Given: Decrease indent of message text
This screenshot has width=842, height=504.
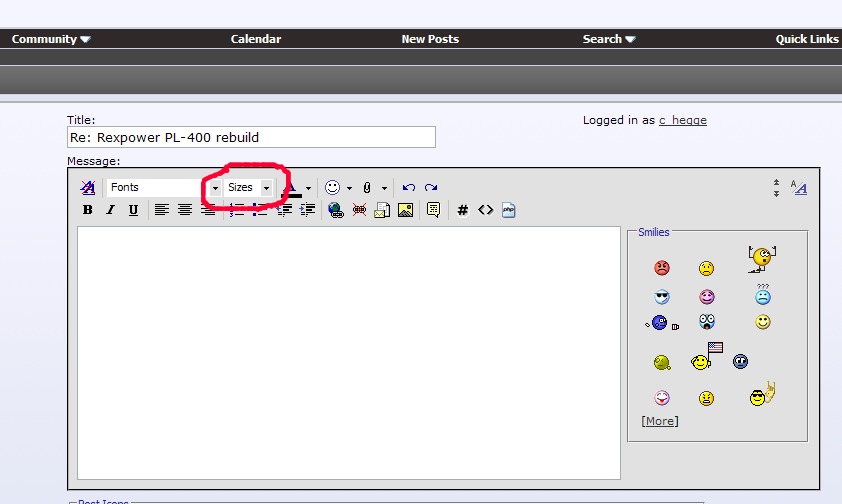Looking at the screenshot, I should tap(284, 210).
